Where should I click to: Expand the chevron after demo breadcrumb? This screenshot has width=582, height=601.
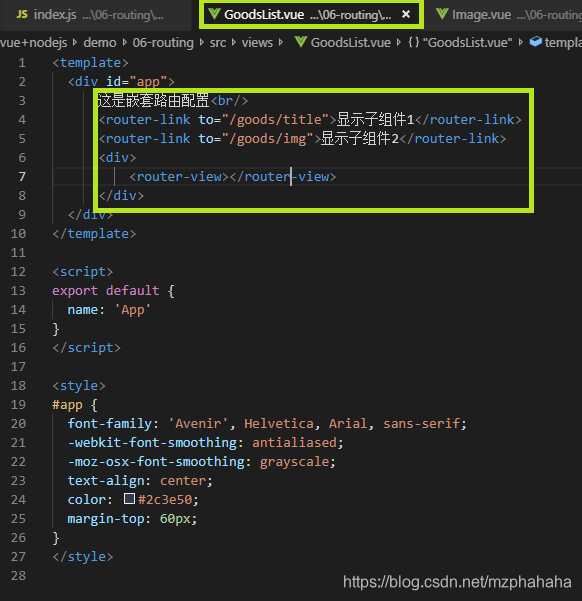[125, 43]
